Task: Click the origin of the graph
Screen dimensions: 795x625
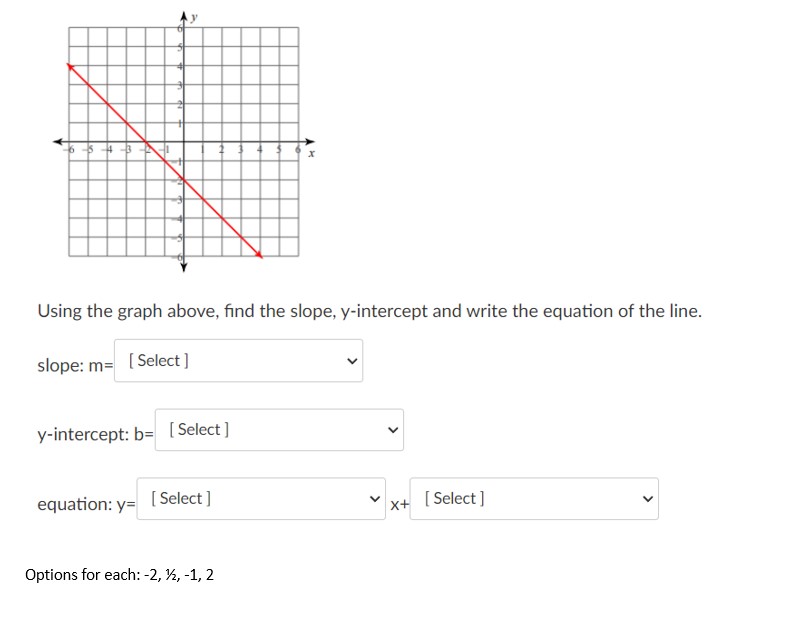Action: (x=184, y=141)
